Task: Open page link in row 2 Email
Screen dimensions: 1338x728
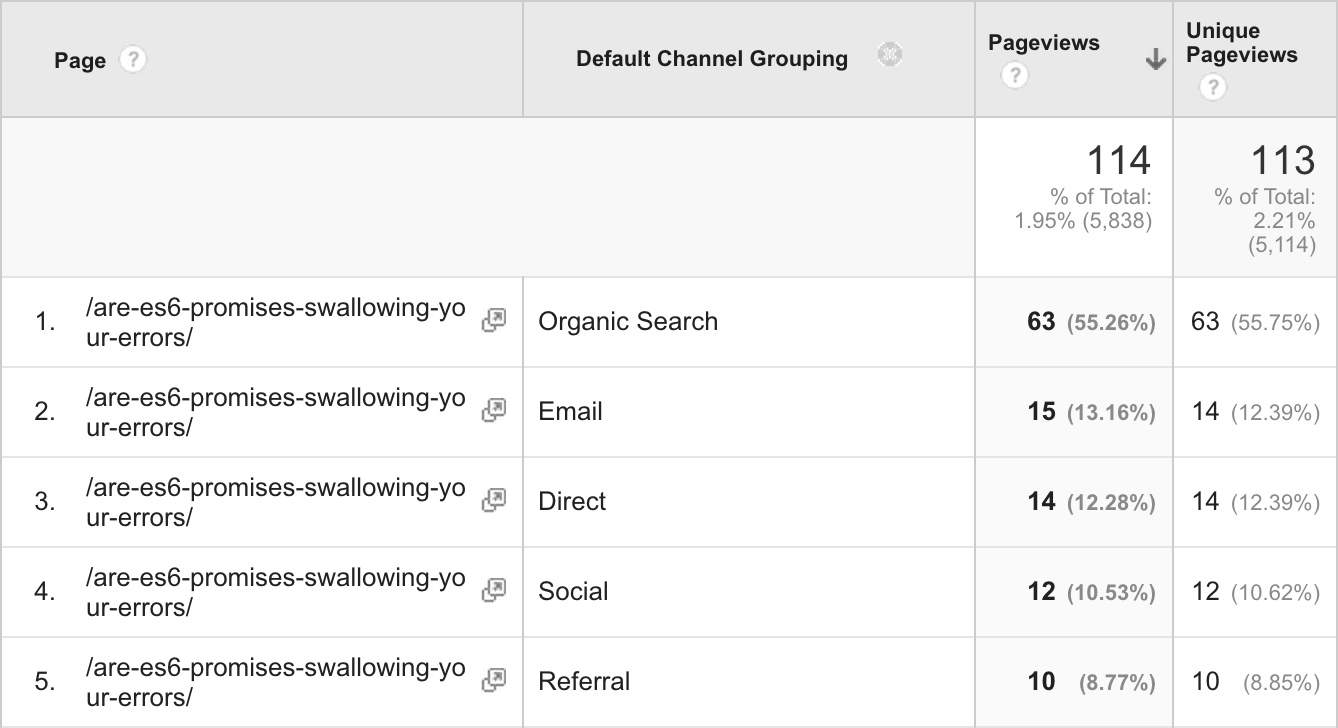Action: pyautogui.click(x=276, y=412)
